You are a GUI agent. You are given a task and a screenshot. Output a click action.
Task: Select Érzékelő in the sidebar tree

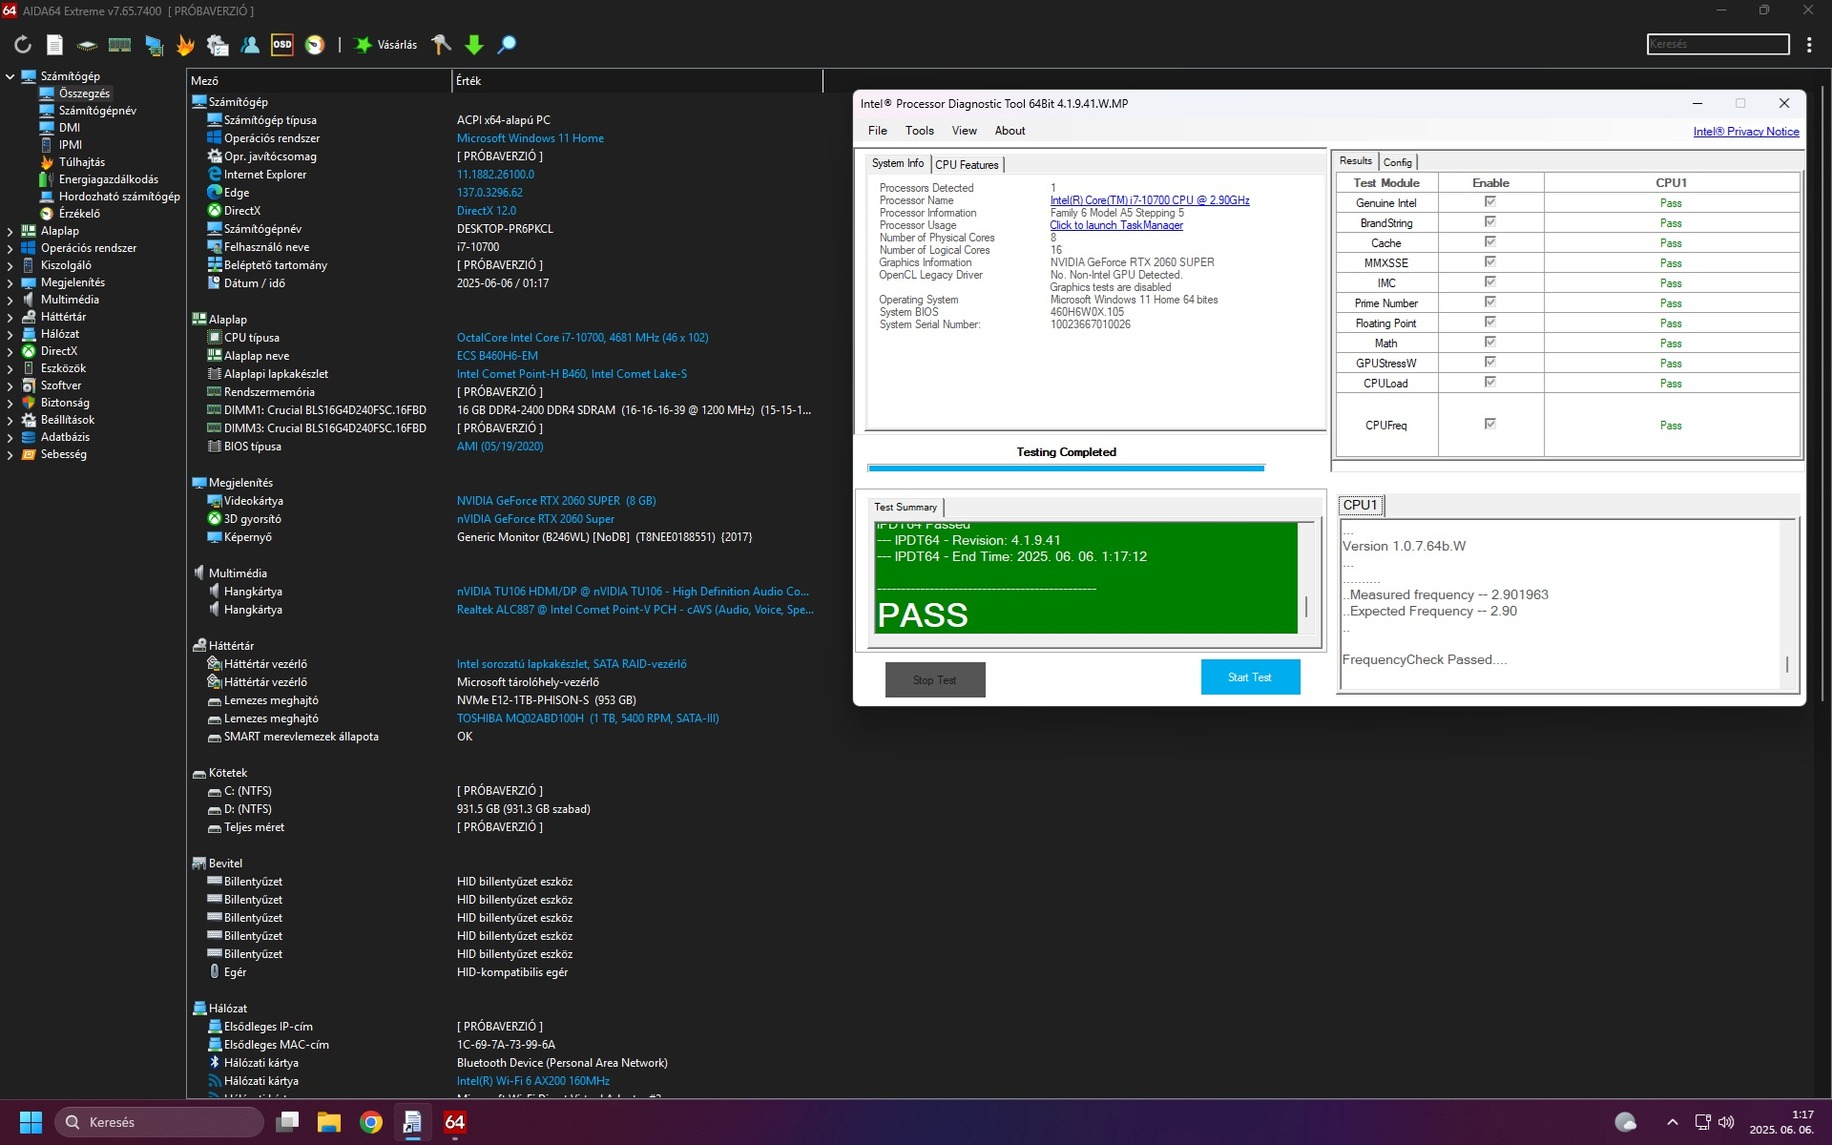tap(79, 213)
